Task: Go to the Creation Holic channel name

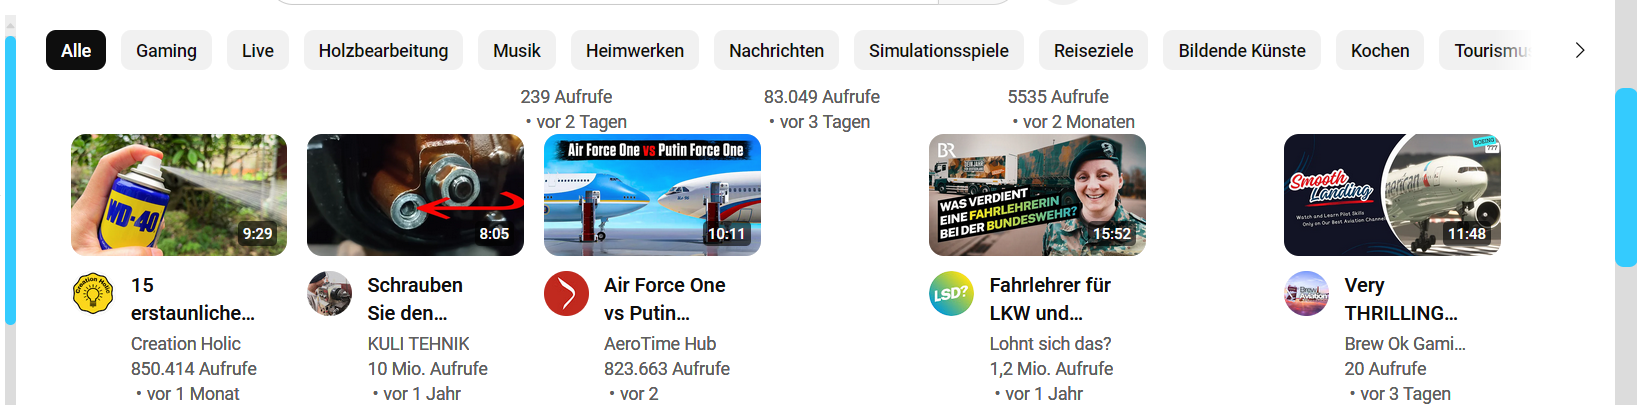Action: pos(186,343)
